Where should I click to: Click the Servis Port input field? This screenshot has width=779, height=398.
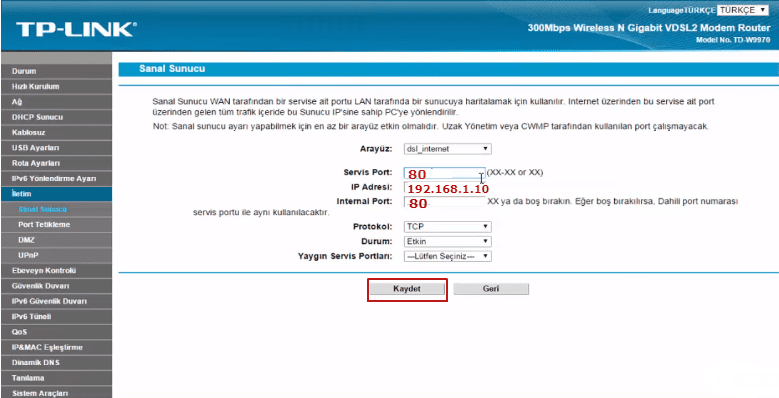[444, 173]
